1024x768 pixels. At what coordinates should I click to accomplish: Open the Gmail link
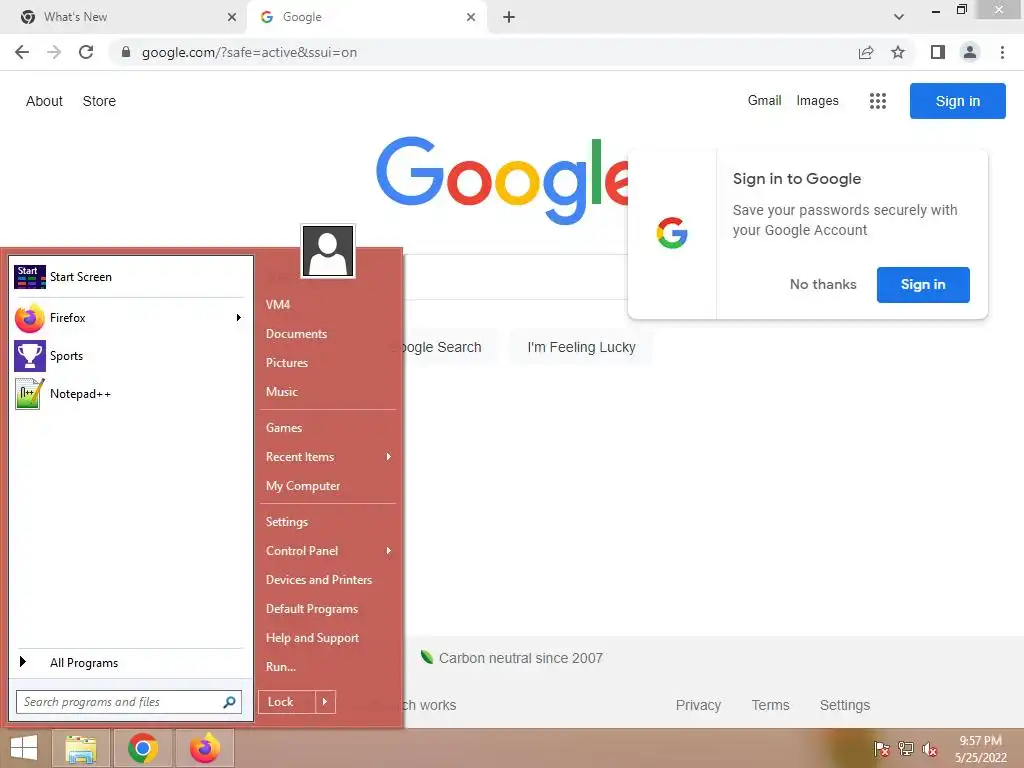coord(764,101)
